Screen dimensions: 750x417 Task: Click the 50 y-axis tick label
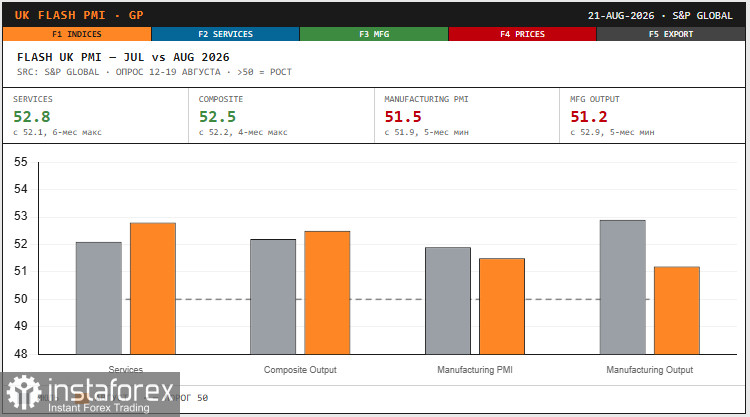click(x=21, y=299)
